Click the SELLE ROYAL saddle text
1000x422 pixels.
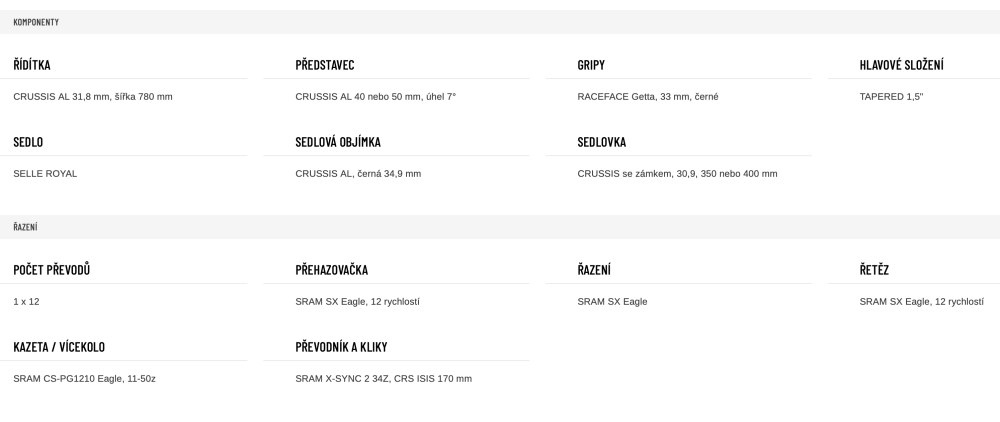[x=45, y=174]
